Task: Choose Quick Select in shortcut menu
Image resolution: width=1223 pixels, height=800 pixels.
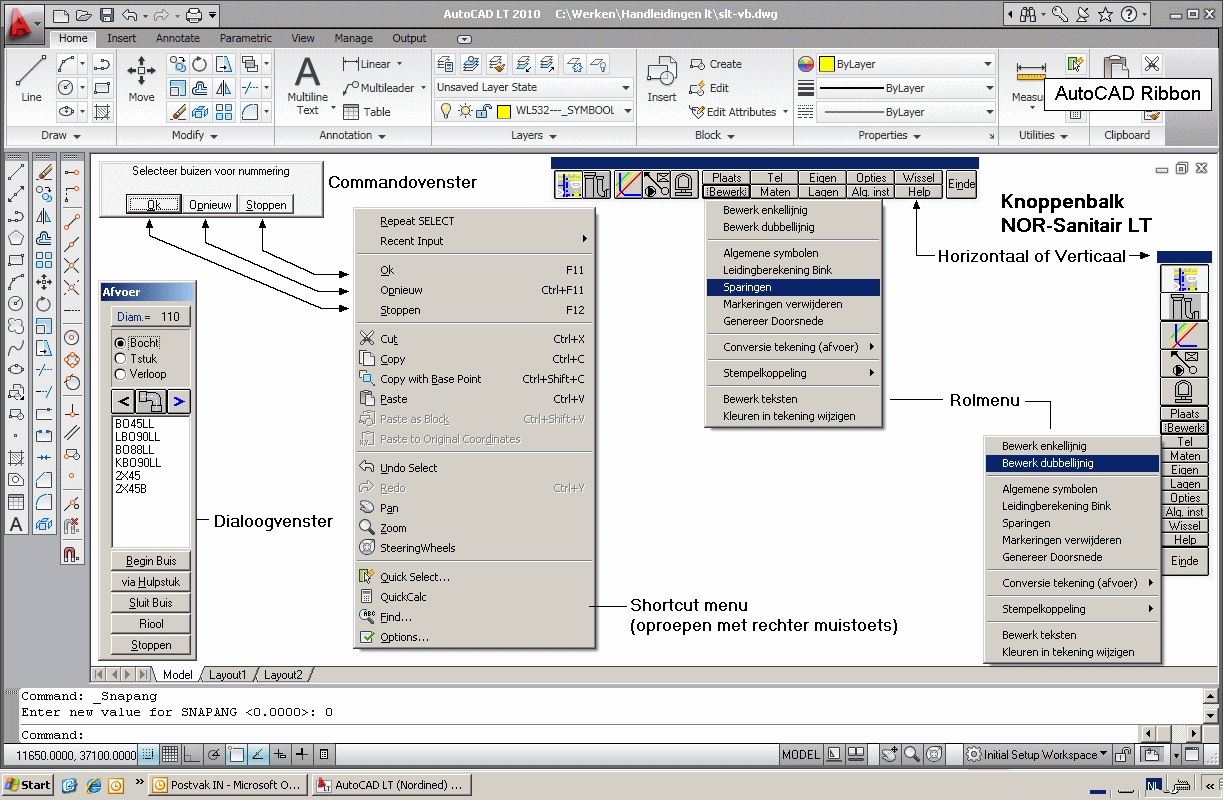Action: coord(415,577)
